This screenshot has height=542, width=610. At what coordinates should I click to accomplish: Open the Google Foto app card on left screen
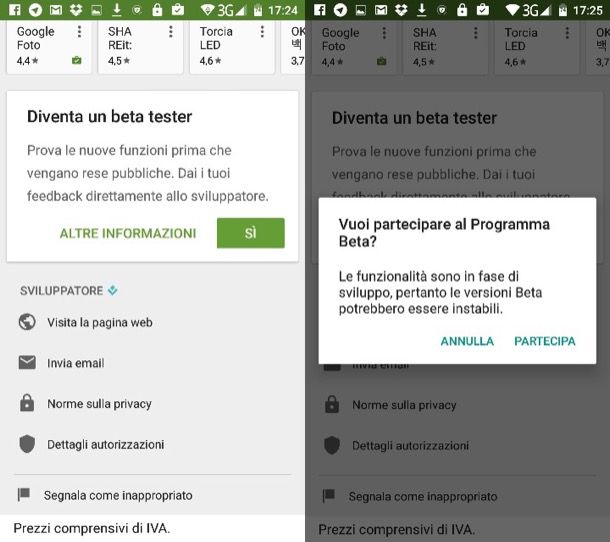(x=49, y=47)
